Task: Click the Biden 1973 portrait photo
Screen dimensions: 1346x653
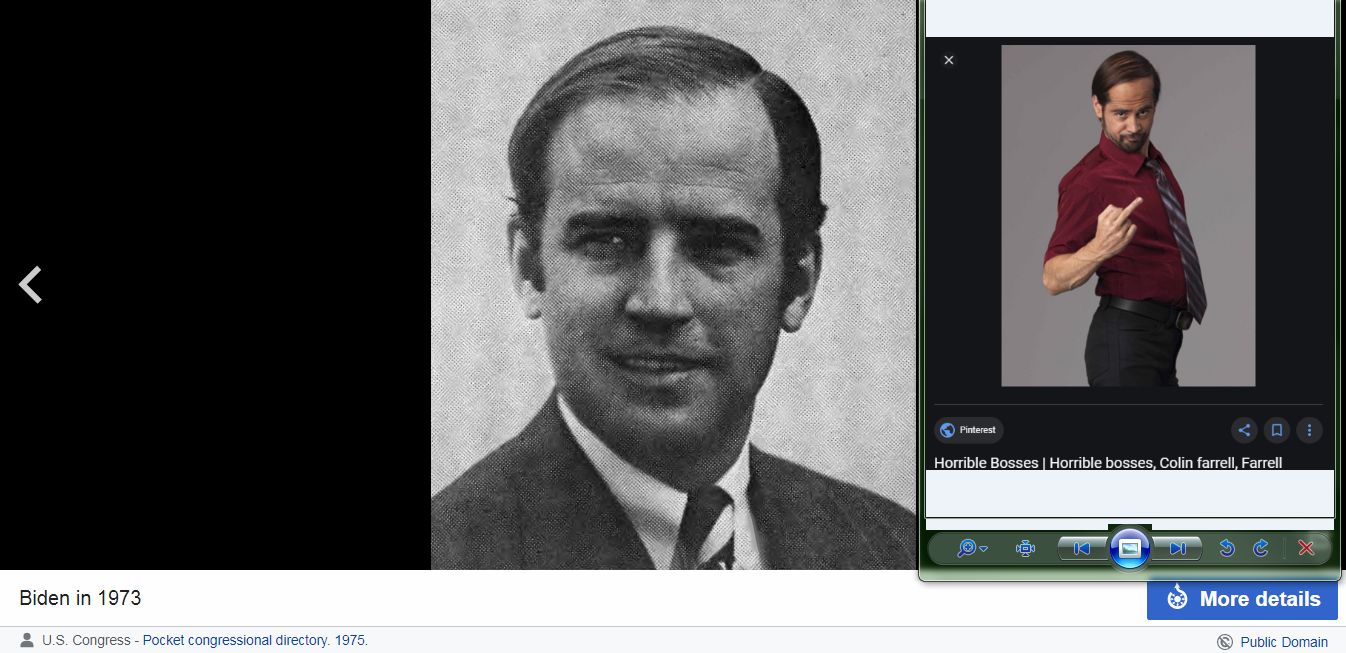Action: pos(674,285)
